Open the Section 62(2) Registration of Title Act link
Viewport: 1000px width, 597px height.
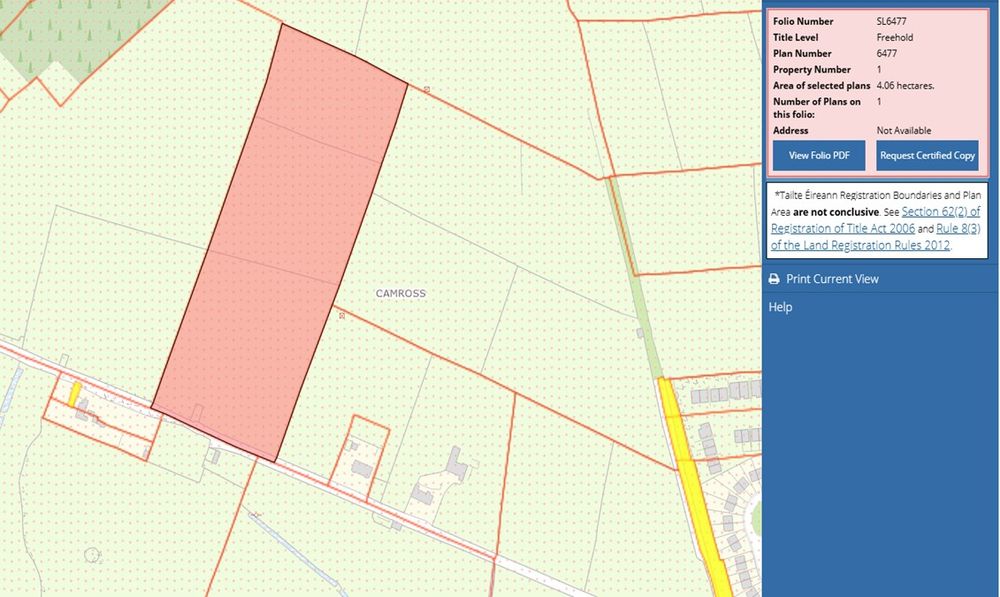pos(940,212)
